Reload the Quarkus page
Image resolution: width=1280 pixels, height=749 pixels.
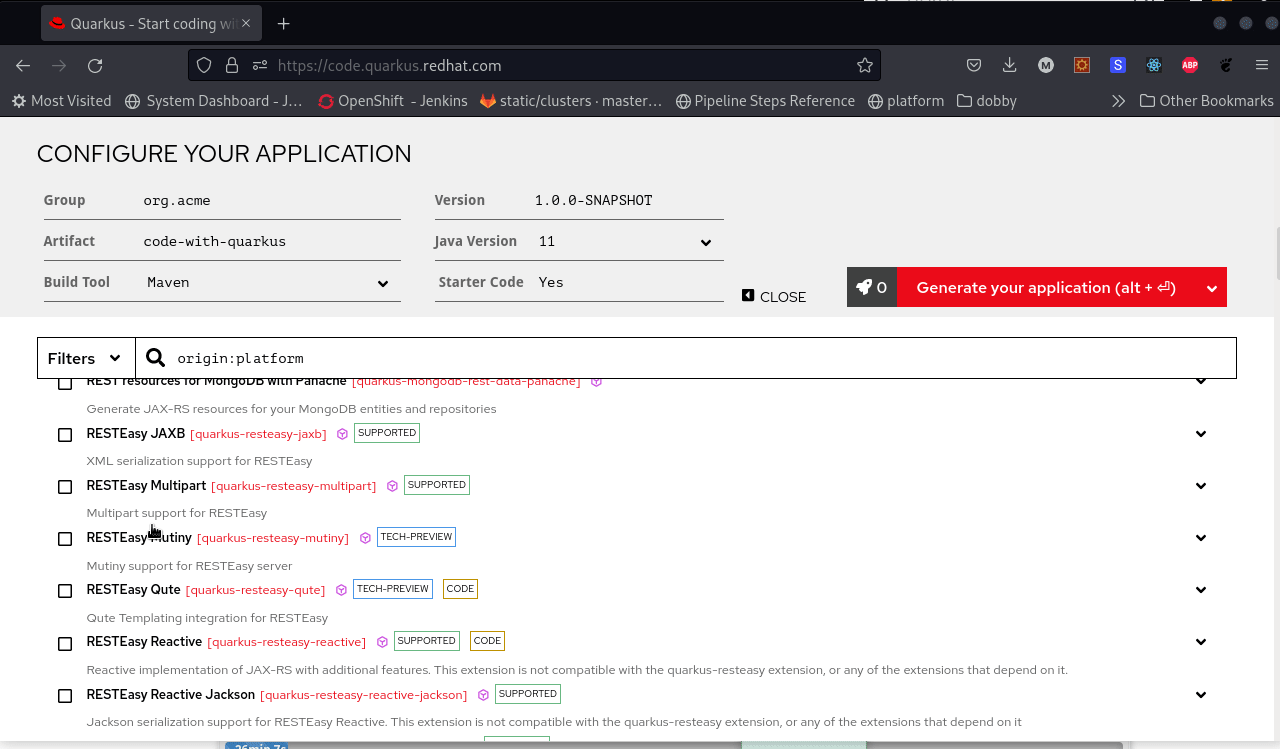pyautogui.click(x=95, y=66)
